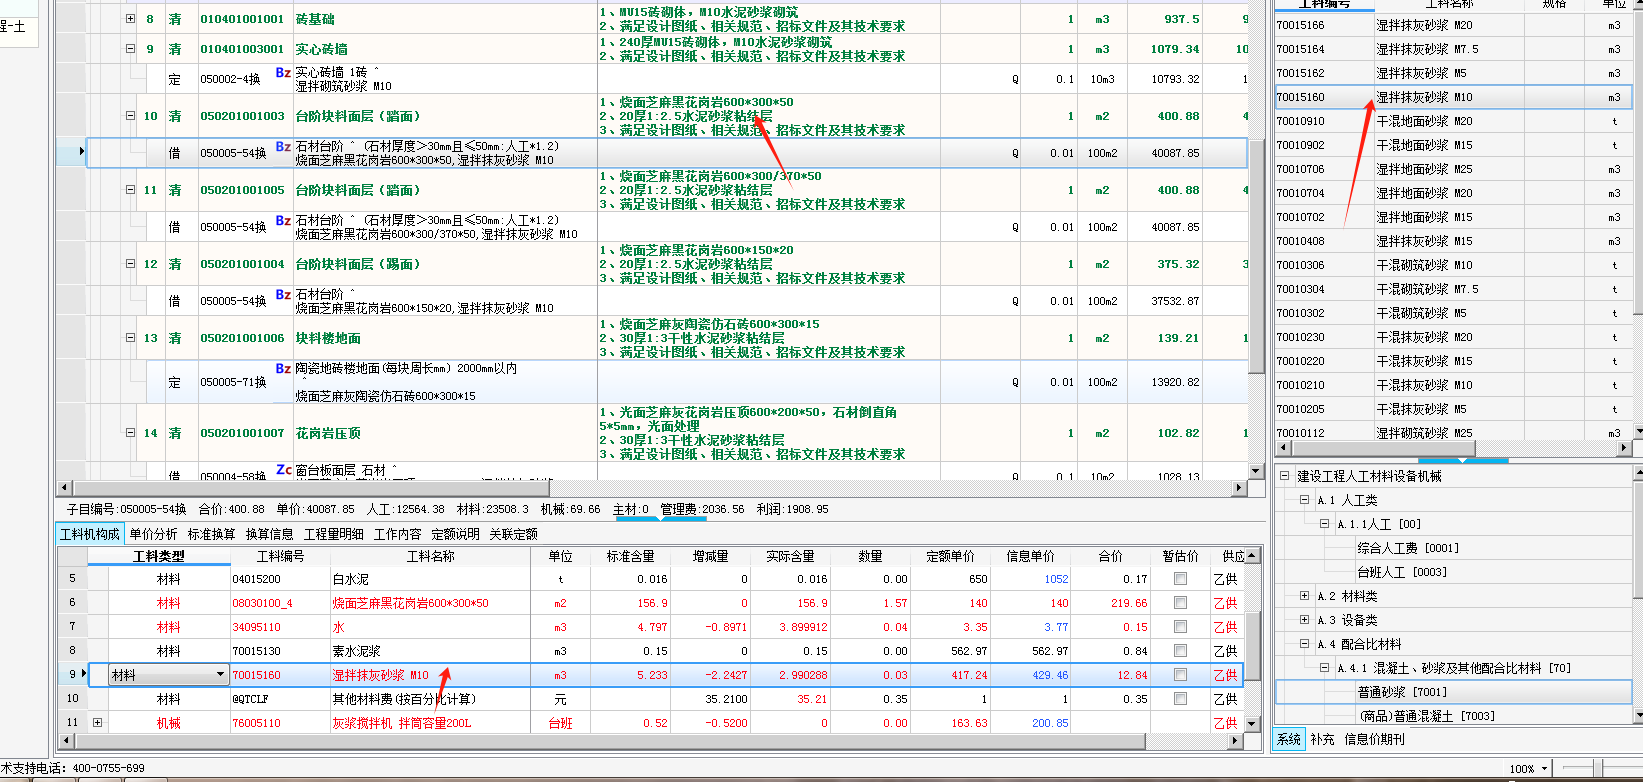Open the 标准换算 tab
The width and height of the screenshot is (1643, 782).
[212, 534]
